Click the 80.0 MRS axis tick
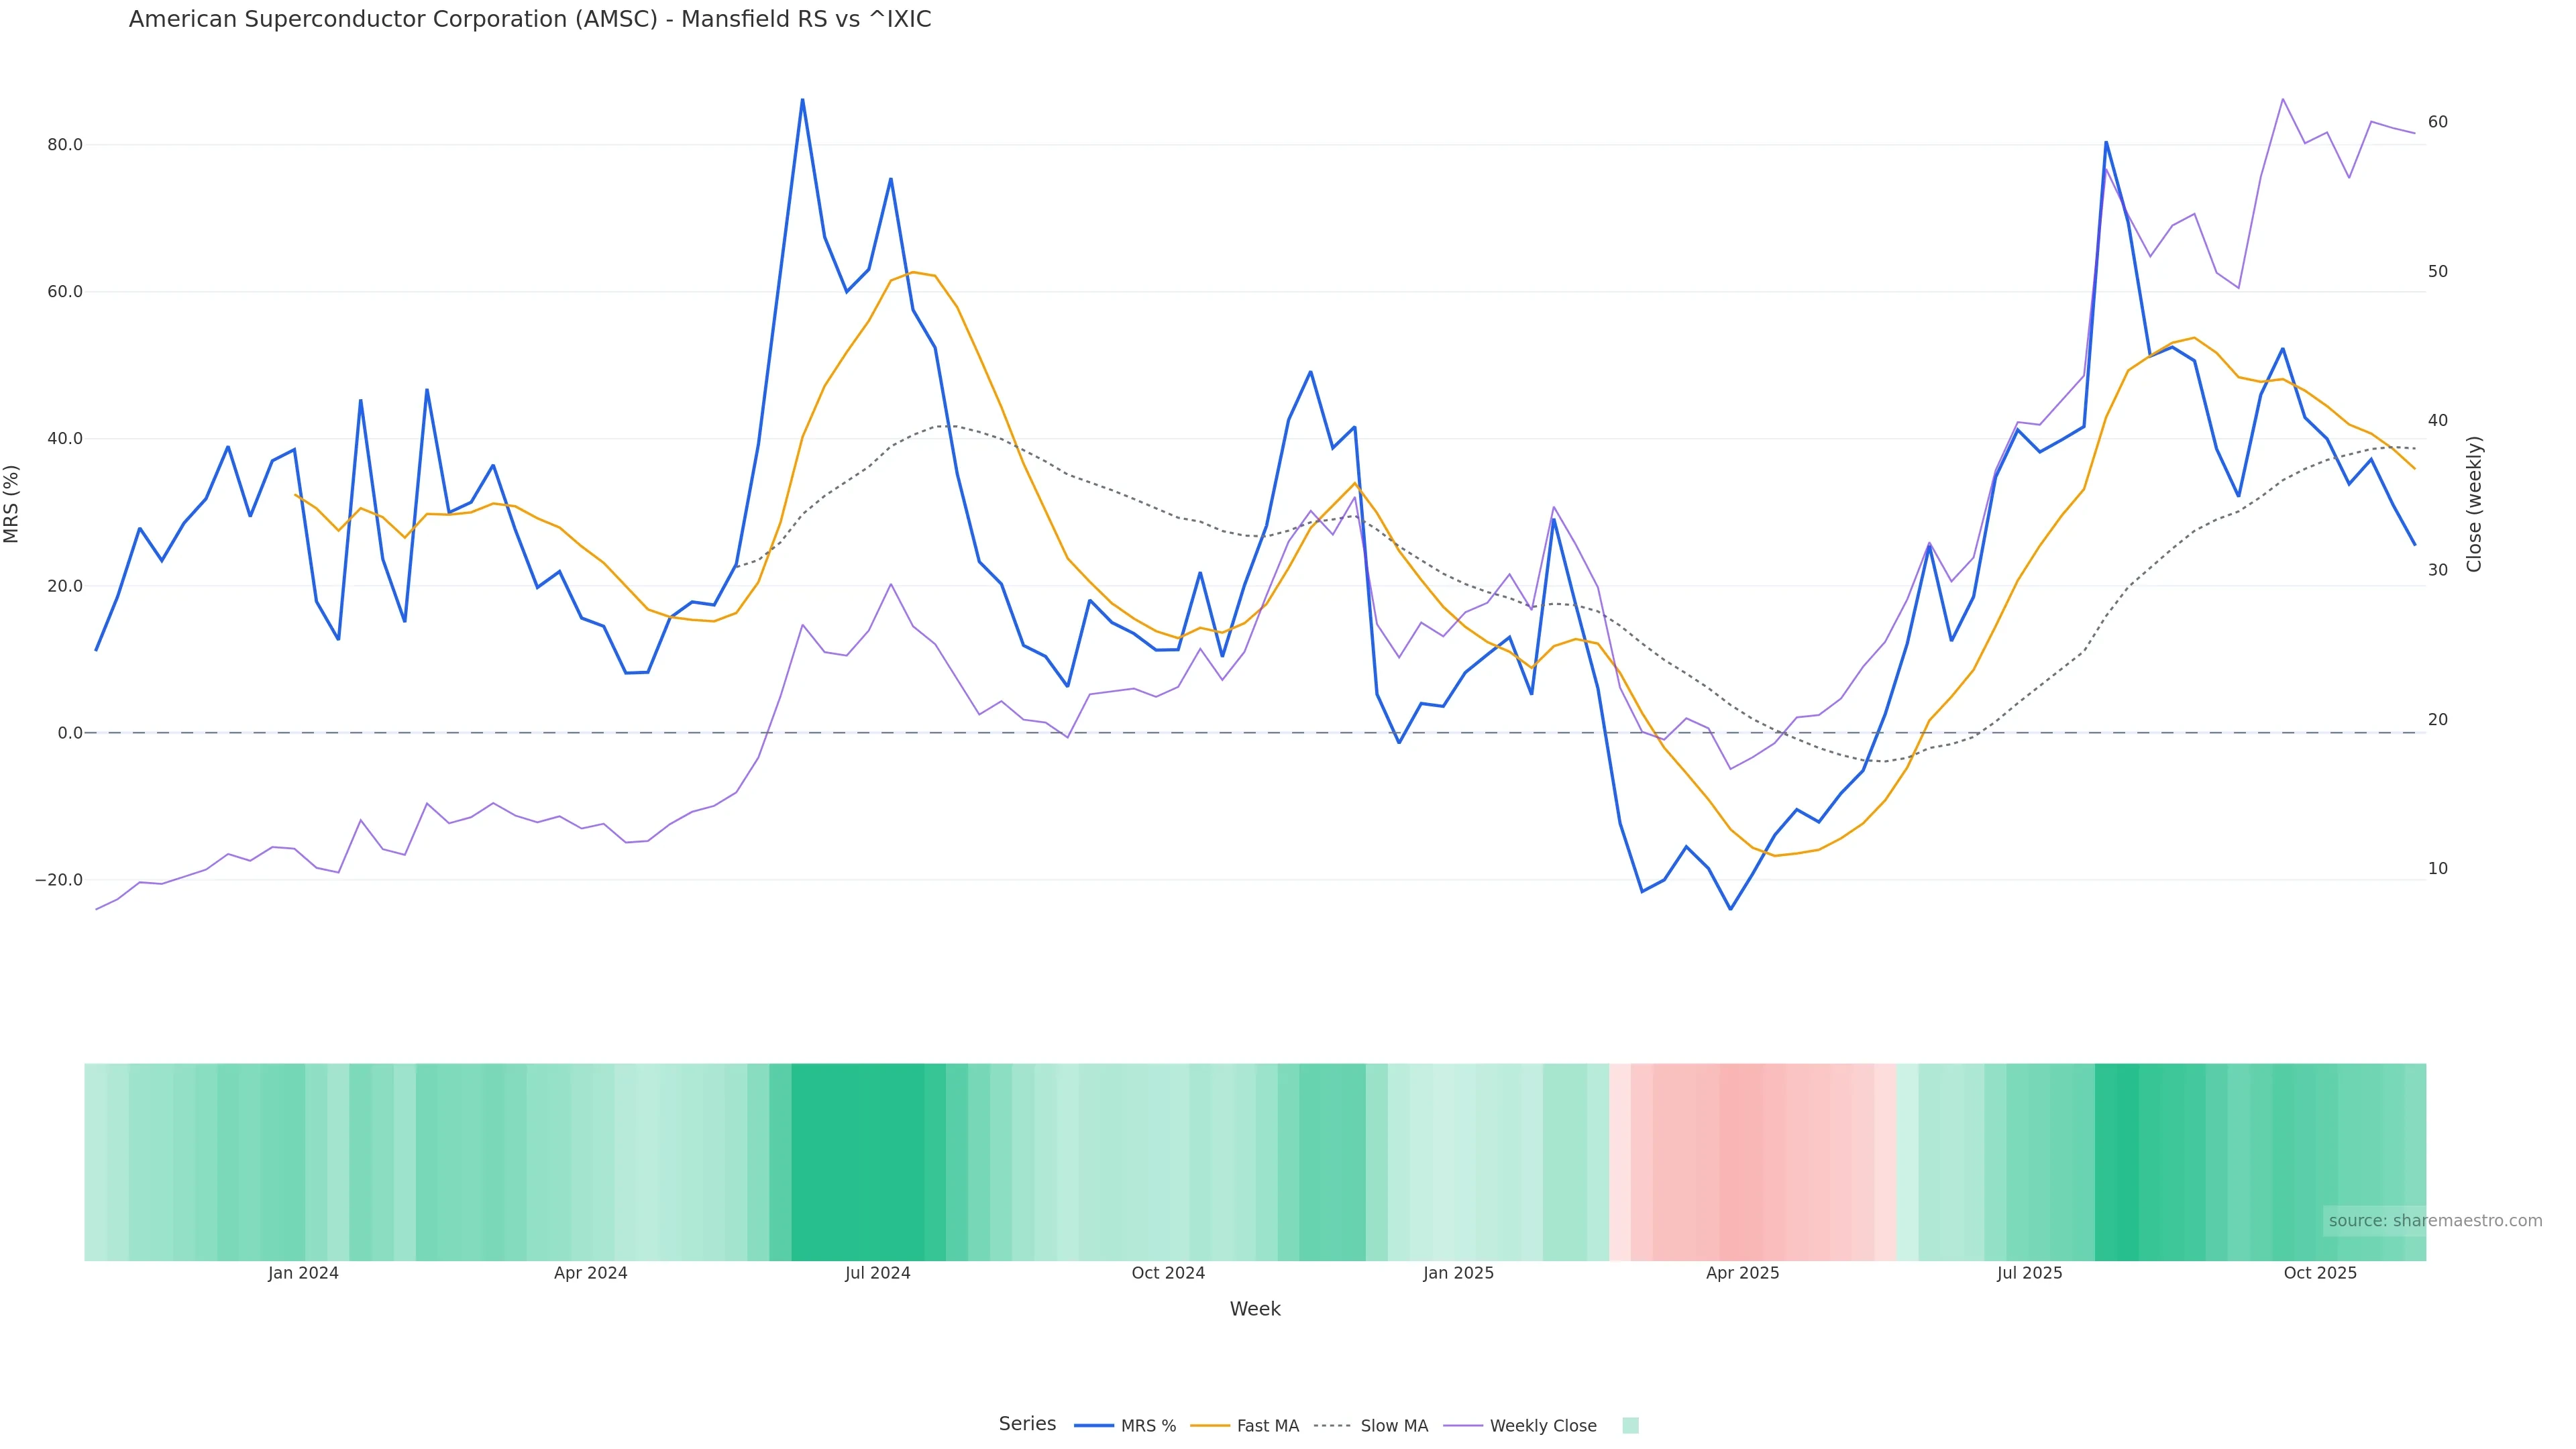The width and height of the screenshot is (2576, 1449). [65, 145]
